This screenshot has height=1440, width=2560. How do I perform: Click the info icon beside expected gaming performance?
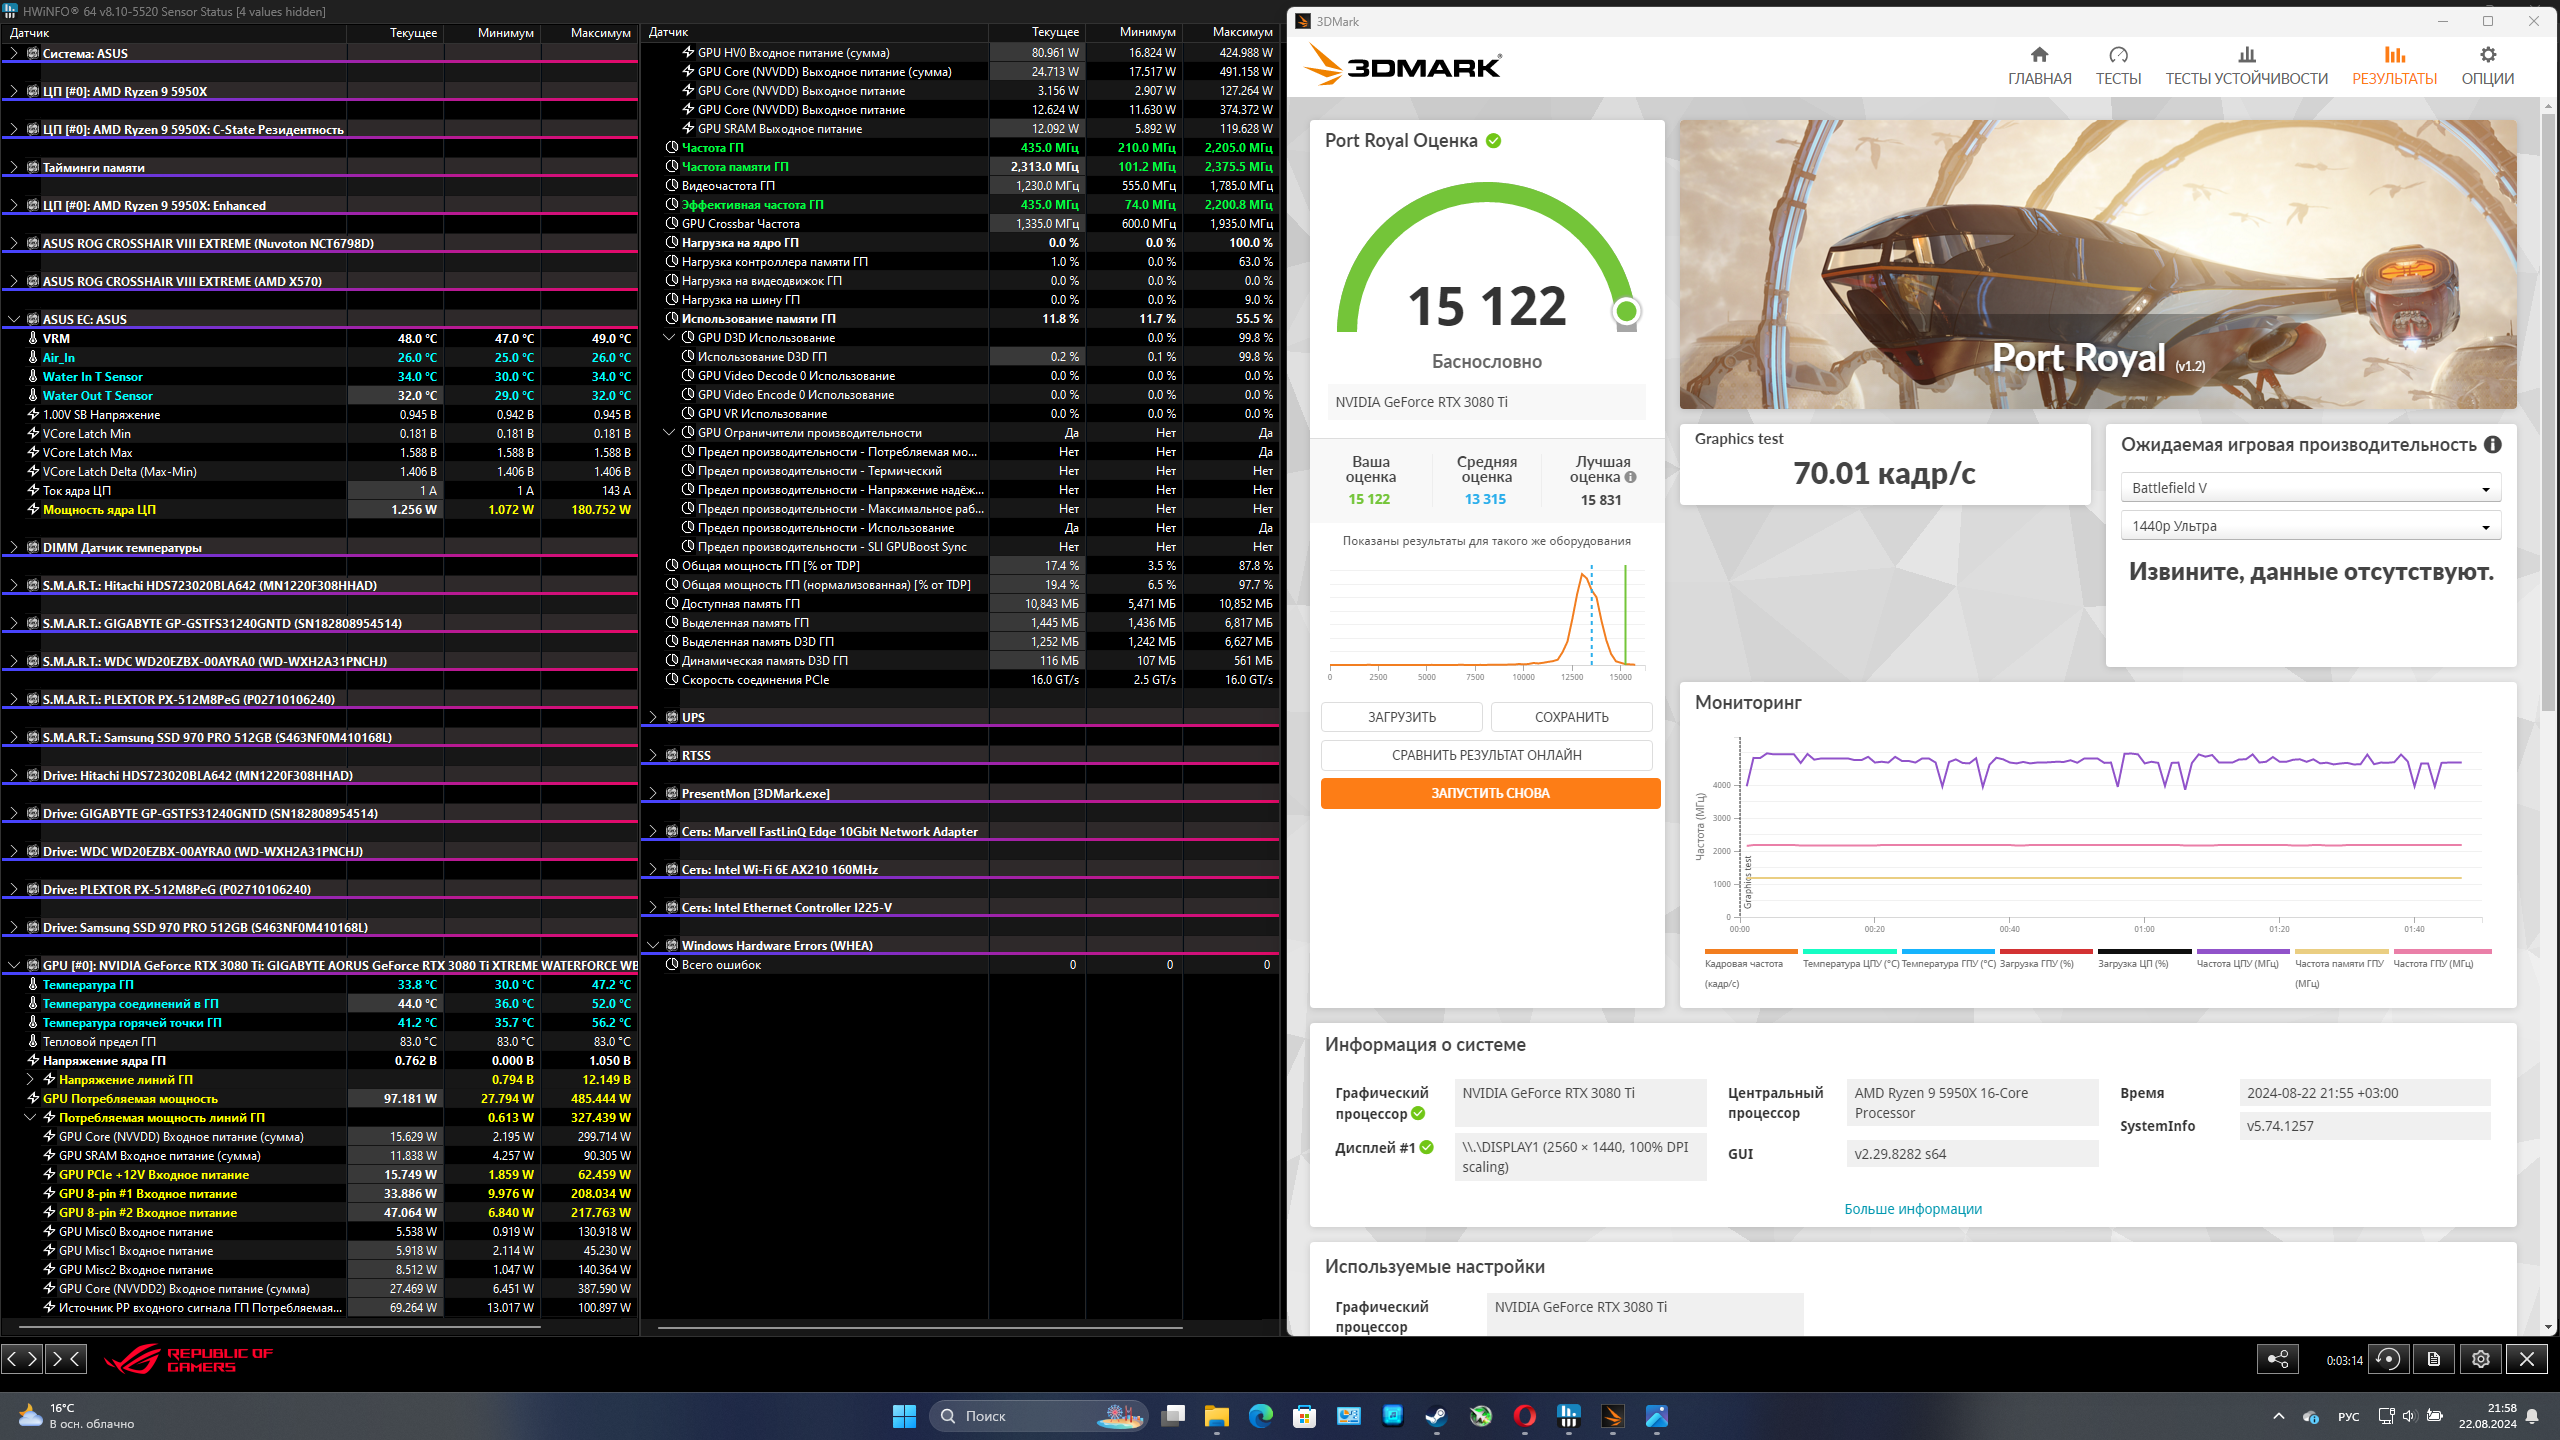click(x=2493, y=445)
